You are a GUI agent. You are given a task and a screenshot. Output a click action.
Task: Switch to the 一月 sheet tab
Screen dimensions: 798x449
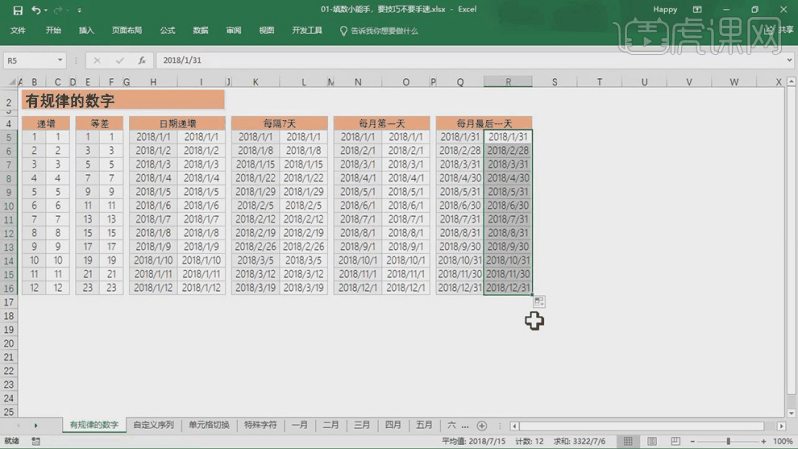pyautogui.click(x=299, y=425)
